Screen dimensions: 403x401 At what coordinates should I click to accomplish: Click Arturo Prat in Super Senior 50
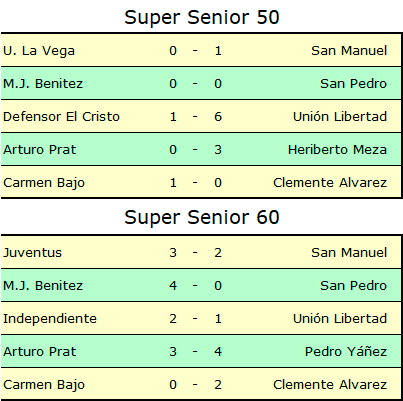pos(40,150)
